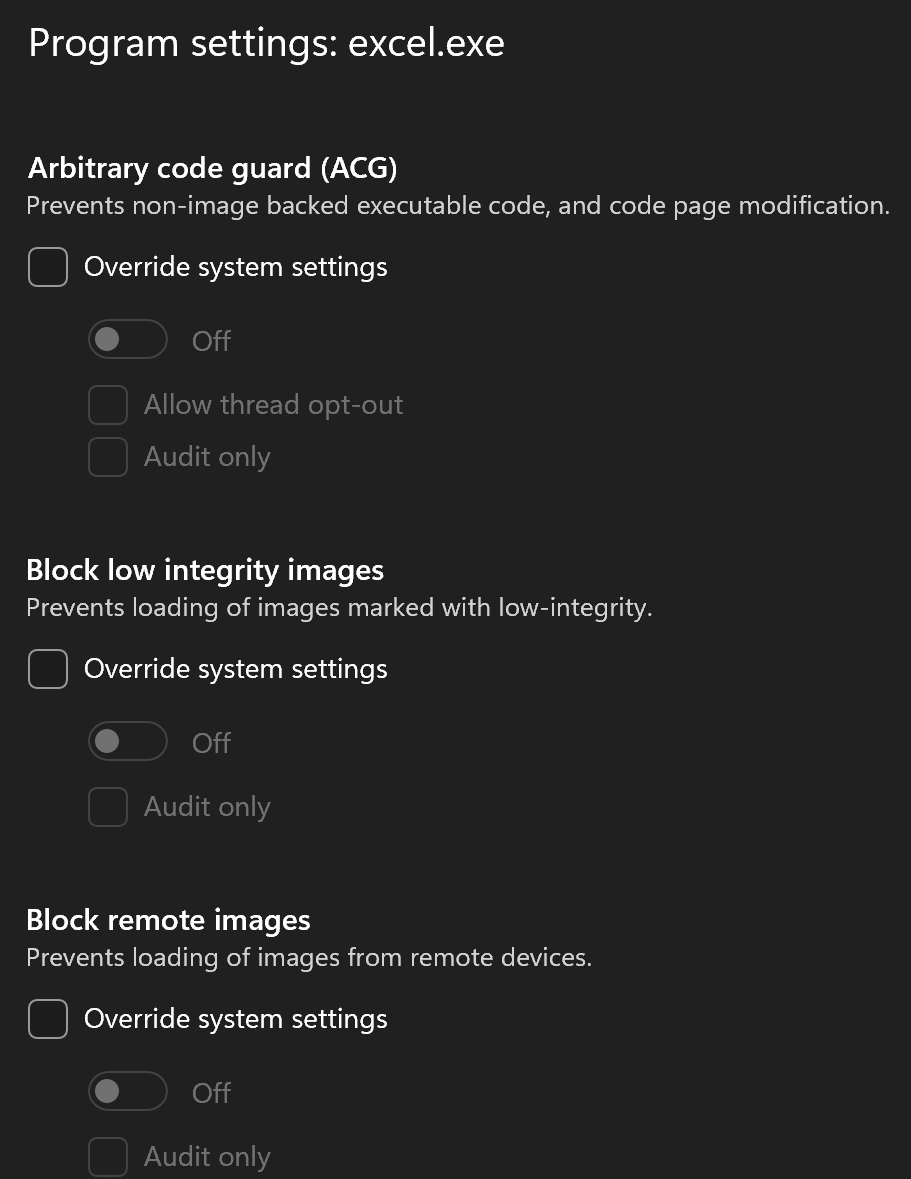Click the Block remote images heading
Image resolution: width=911 pixels, height=1179 pixels.
168,920
